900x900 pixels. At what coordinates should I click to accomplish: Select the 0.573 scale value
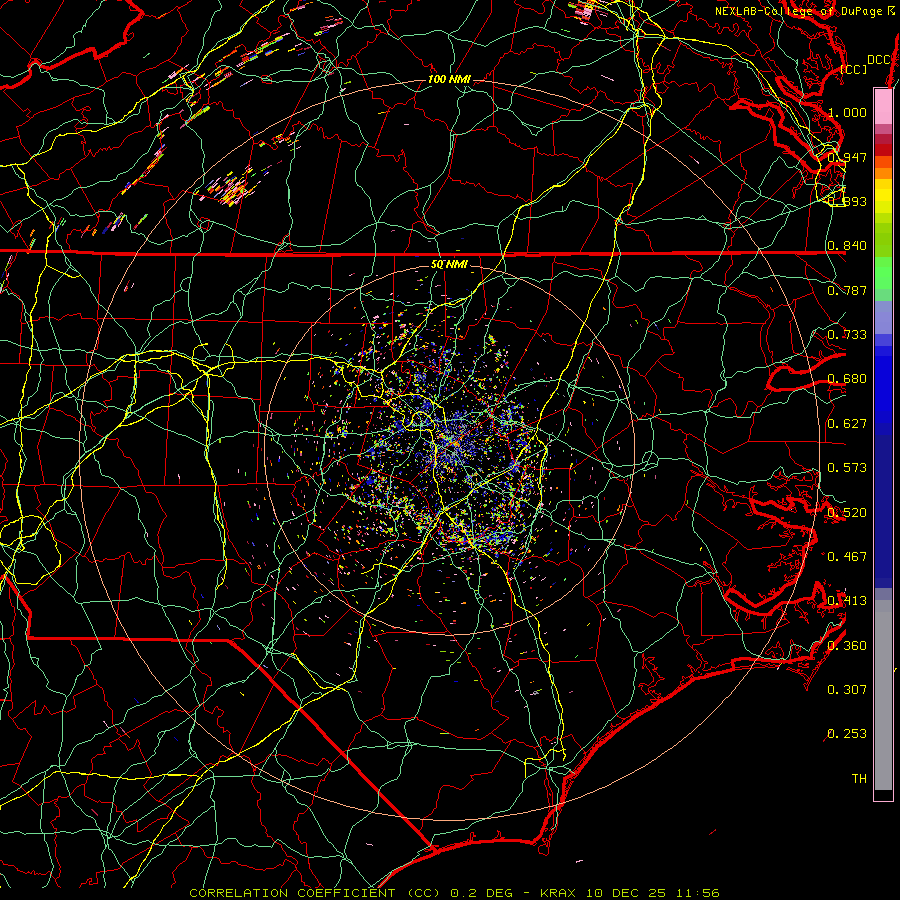coord(847,468)
